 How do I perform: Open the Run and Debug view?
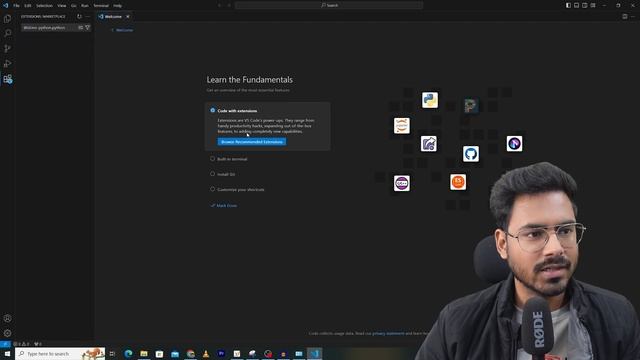(7, 64)
